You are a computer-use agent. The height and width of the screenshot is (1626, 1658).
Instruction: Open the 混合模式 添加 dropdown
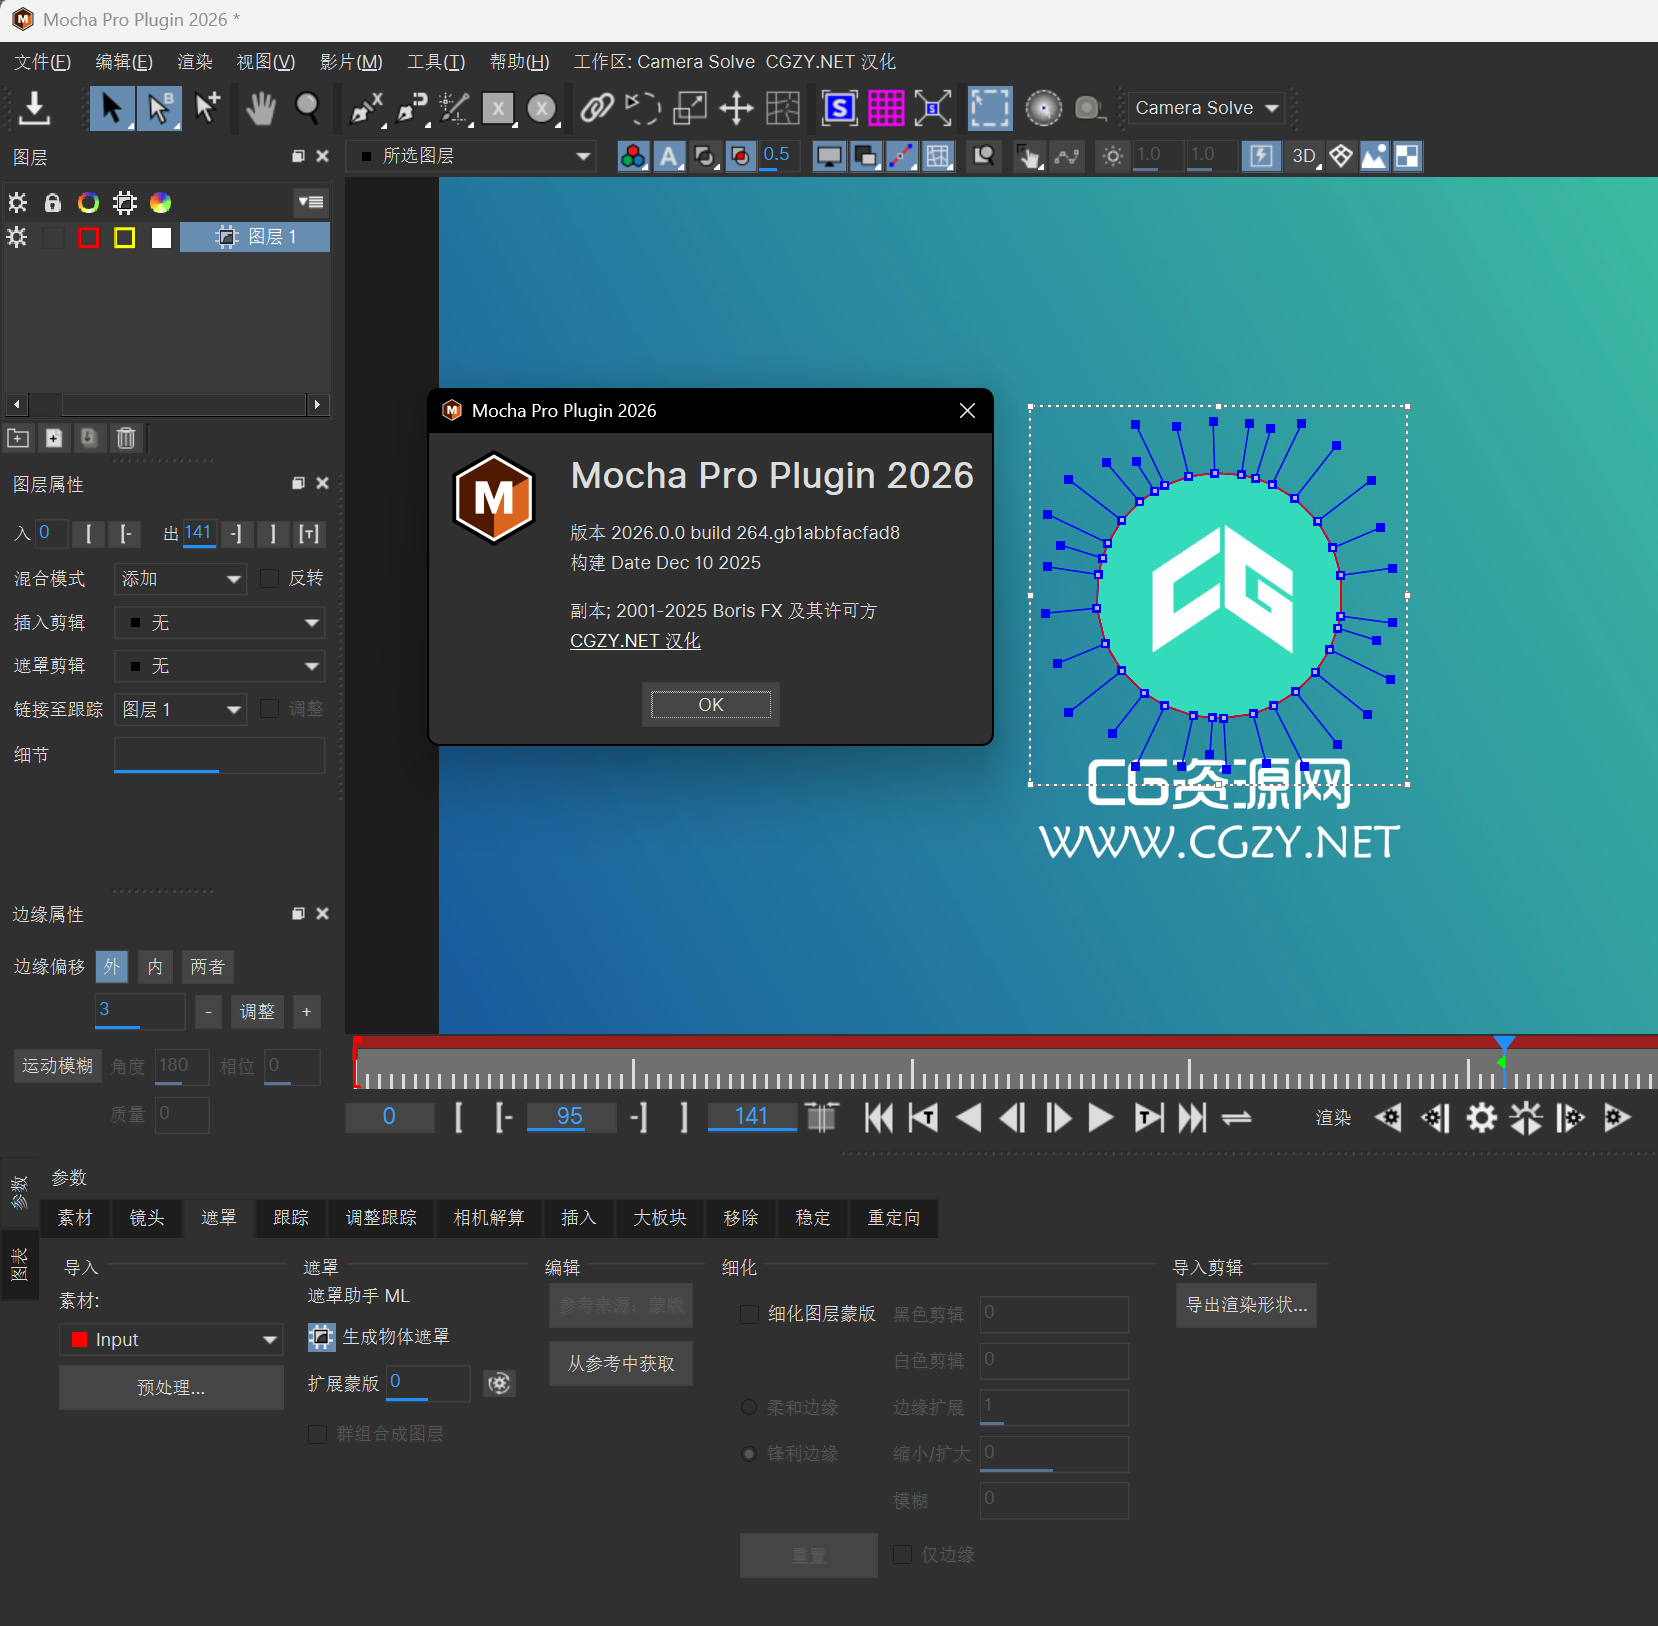[180, 579]
